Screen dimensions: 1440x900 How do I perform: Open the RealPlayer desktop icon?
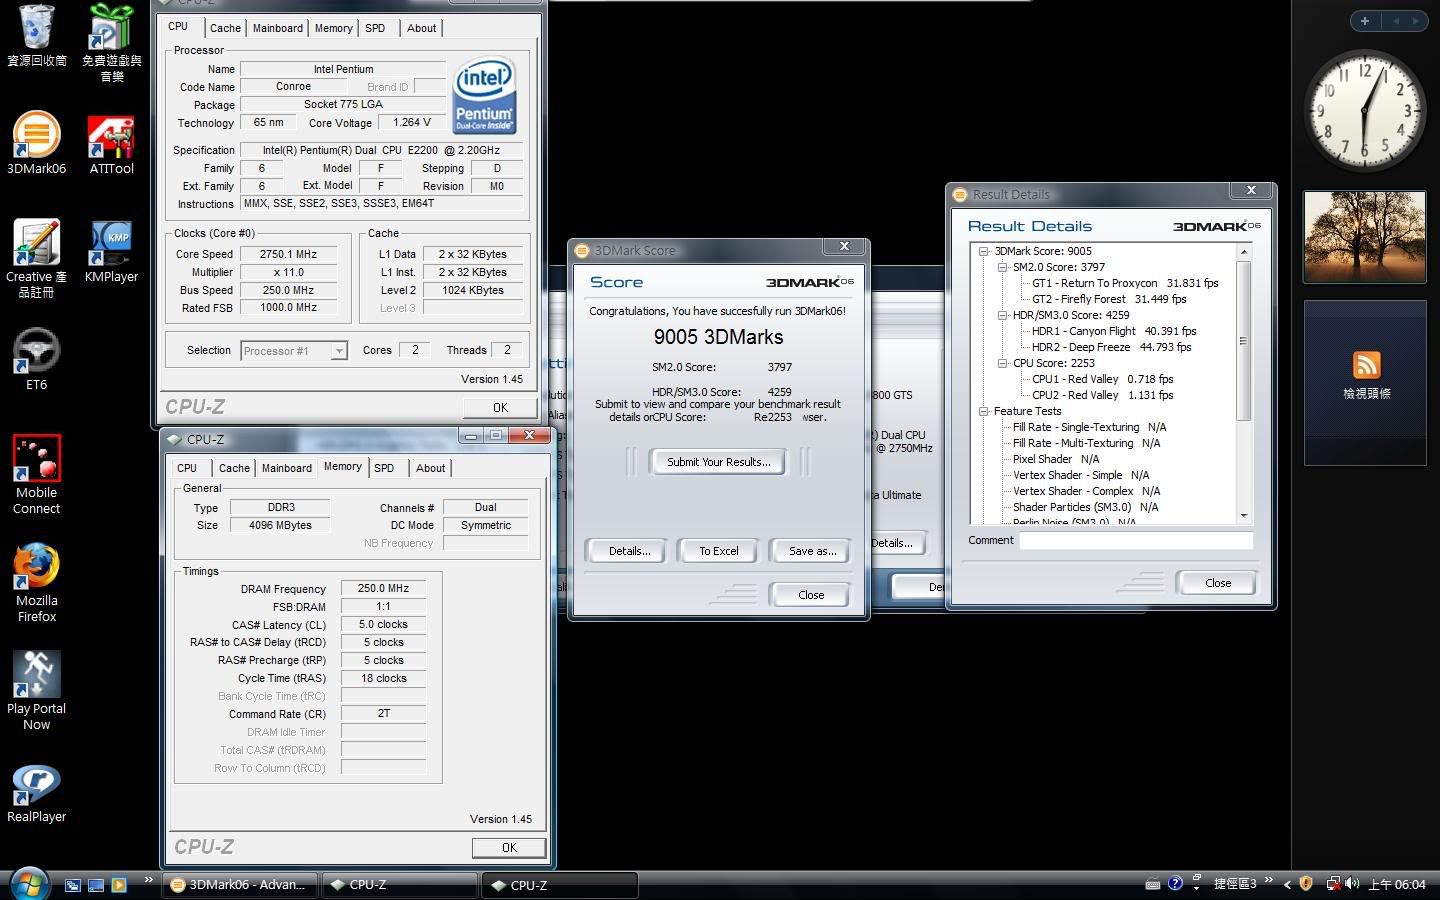36,794
